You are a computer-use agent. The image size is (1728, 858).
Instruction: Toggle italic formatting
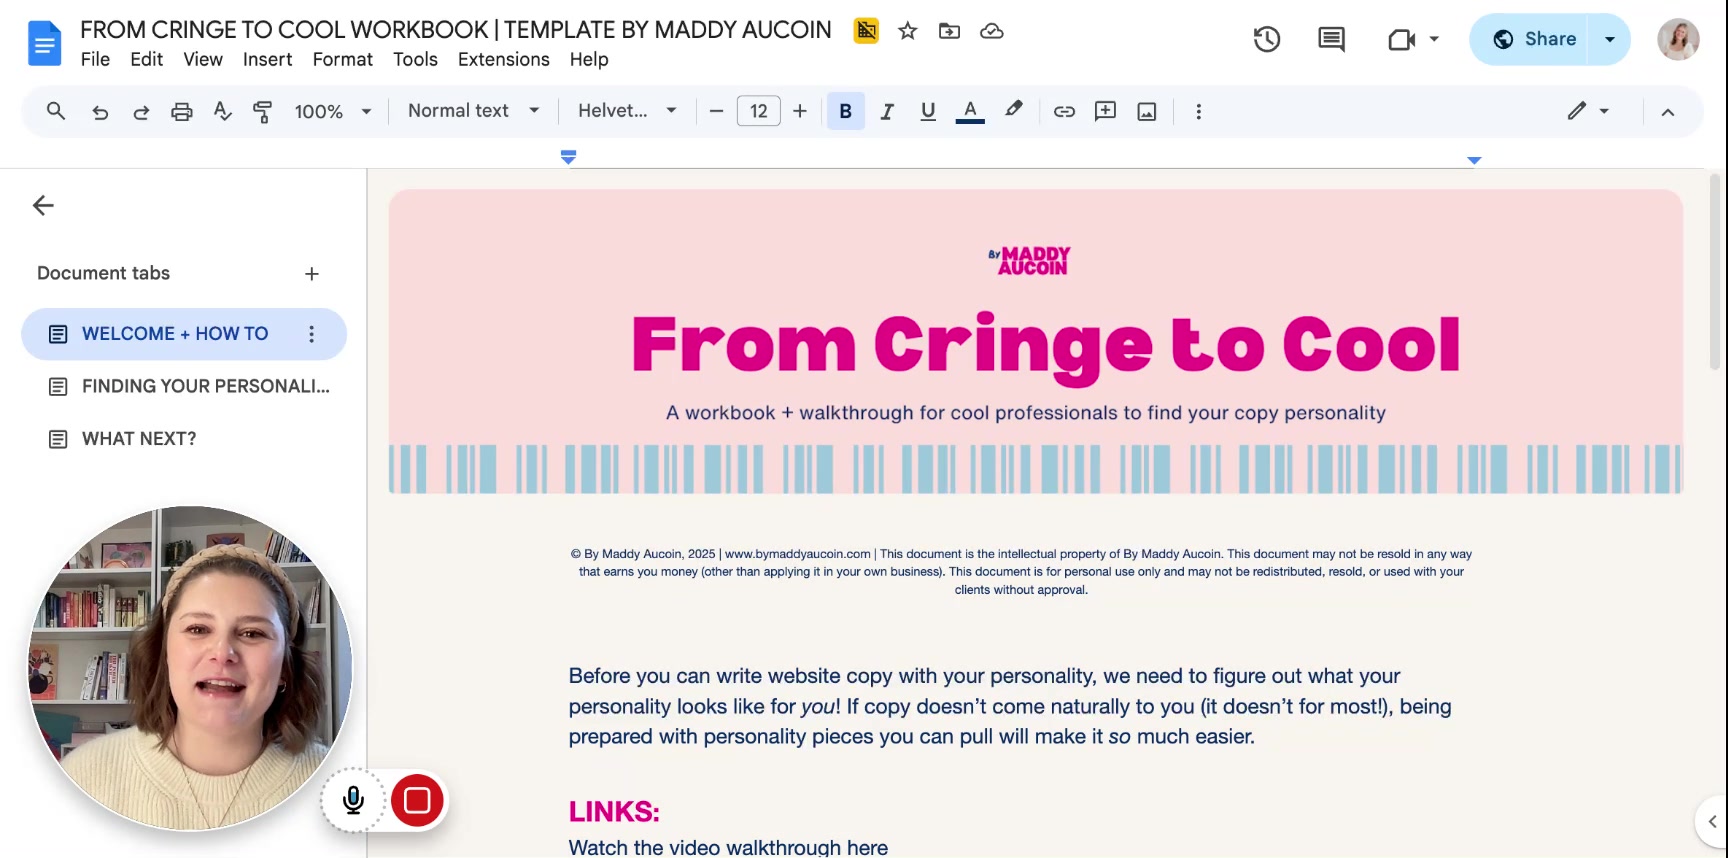[887, 112]
